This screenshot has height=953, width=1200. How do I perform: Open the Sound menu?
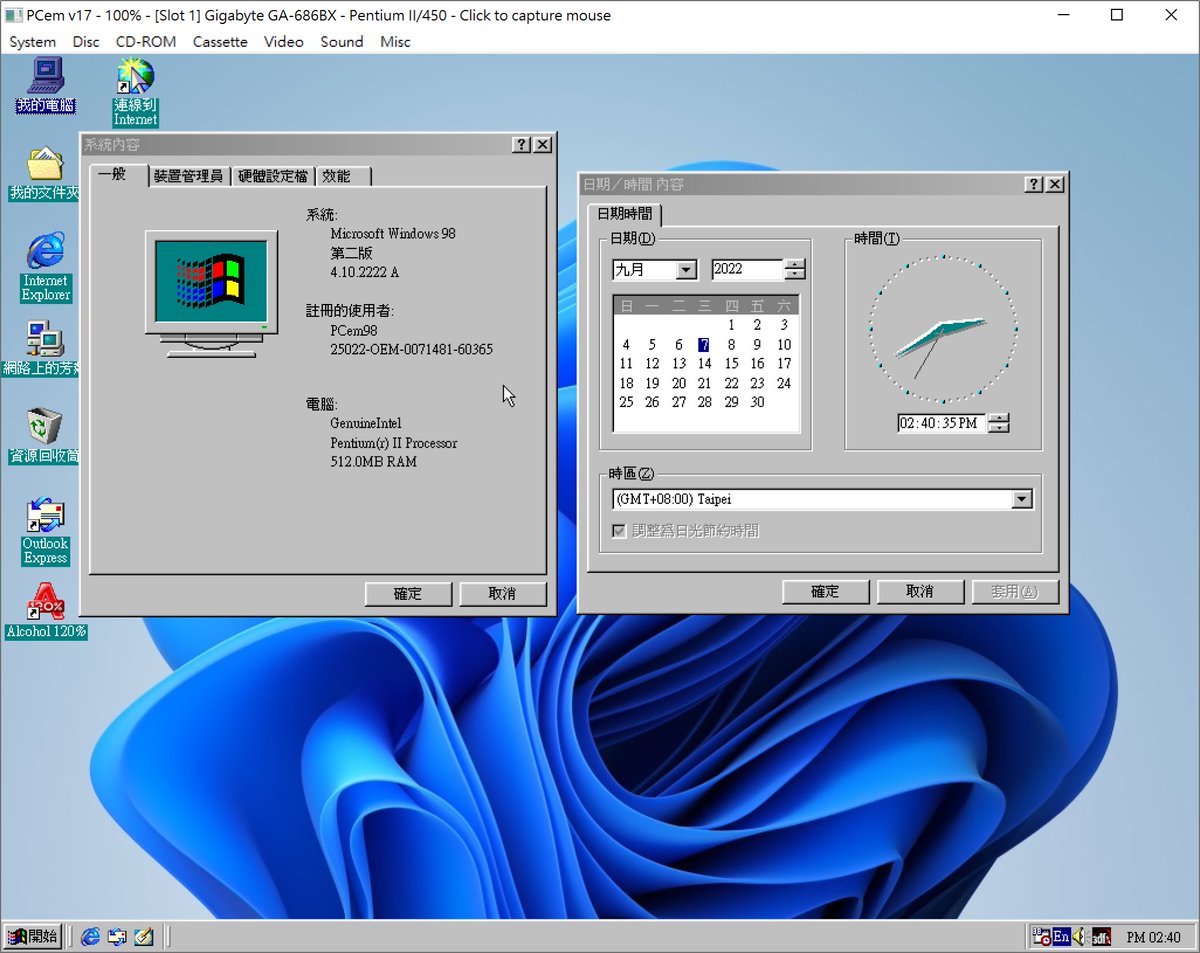pyautogui.click(x=342, y=42)
